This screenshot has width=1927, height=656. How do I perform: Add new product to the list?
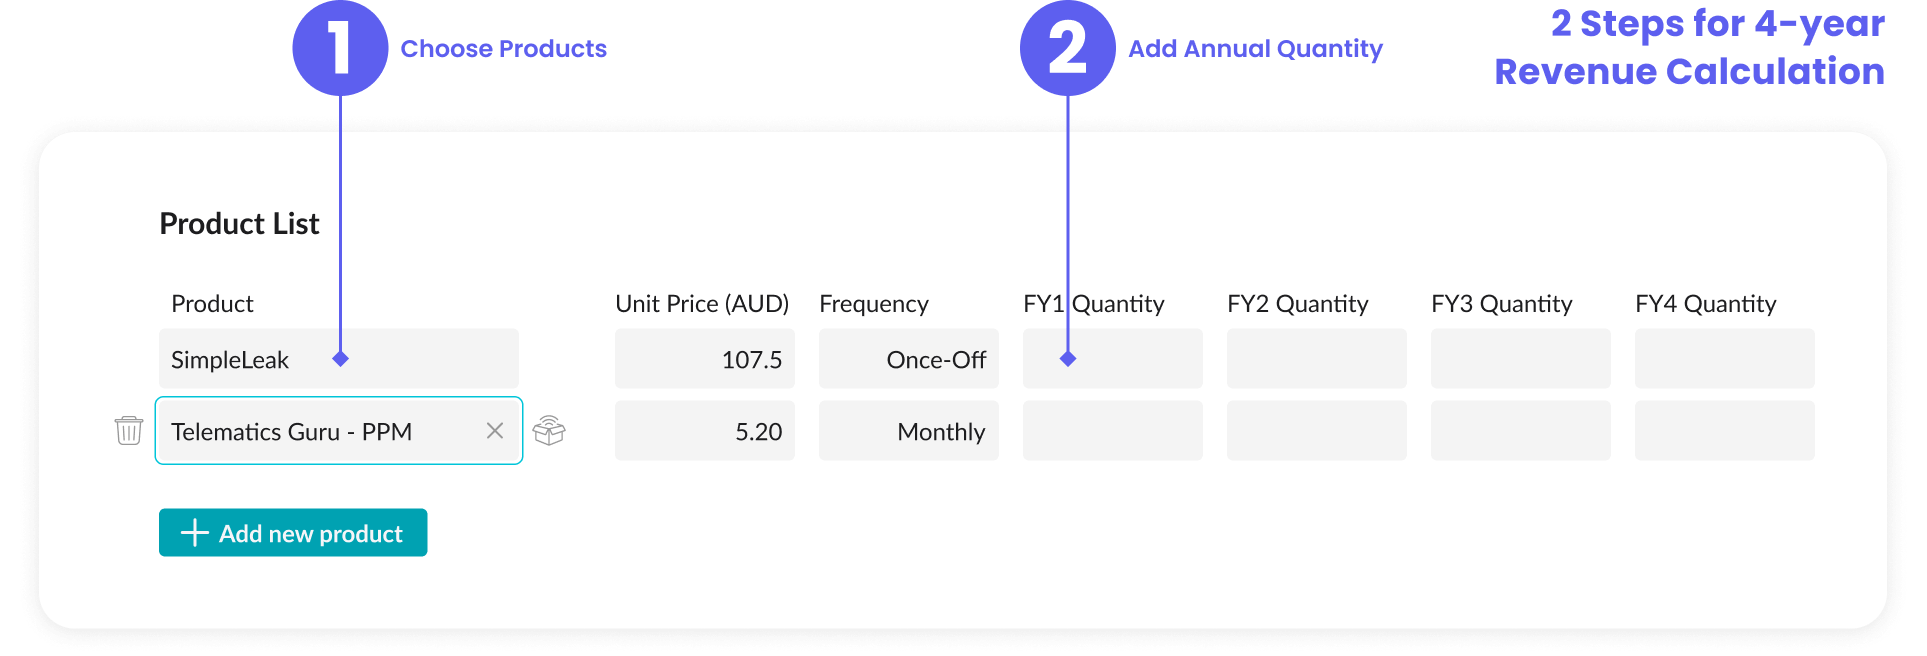(293, 533)
